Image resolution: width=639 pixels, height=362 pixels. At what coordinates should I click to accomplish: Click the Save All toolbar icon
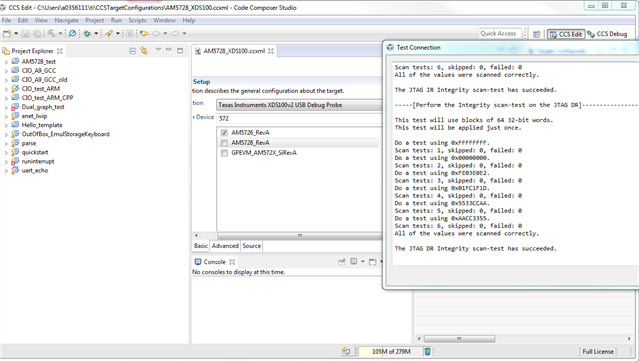point(37,33)
